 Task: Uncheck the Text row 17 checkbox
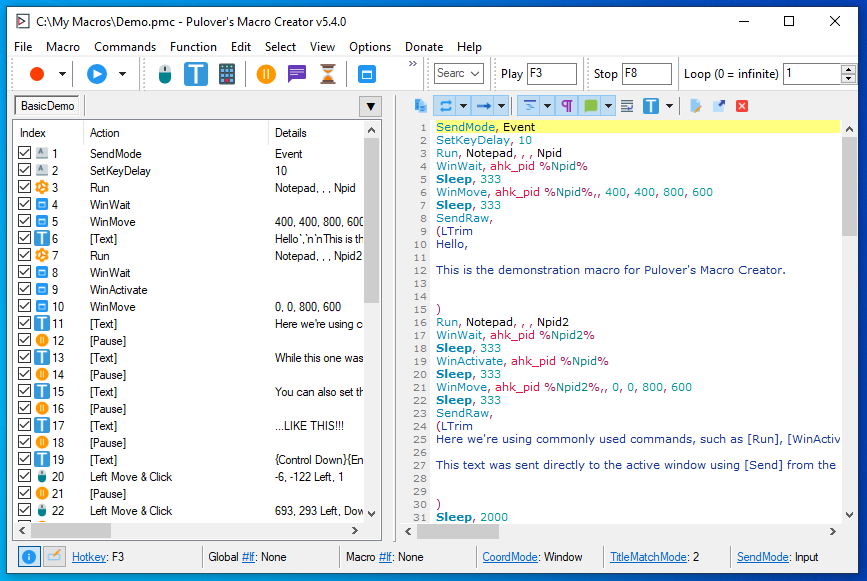click(x=24, y=425)
